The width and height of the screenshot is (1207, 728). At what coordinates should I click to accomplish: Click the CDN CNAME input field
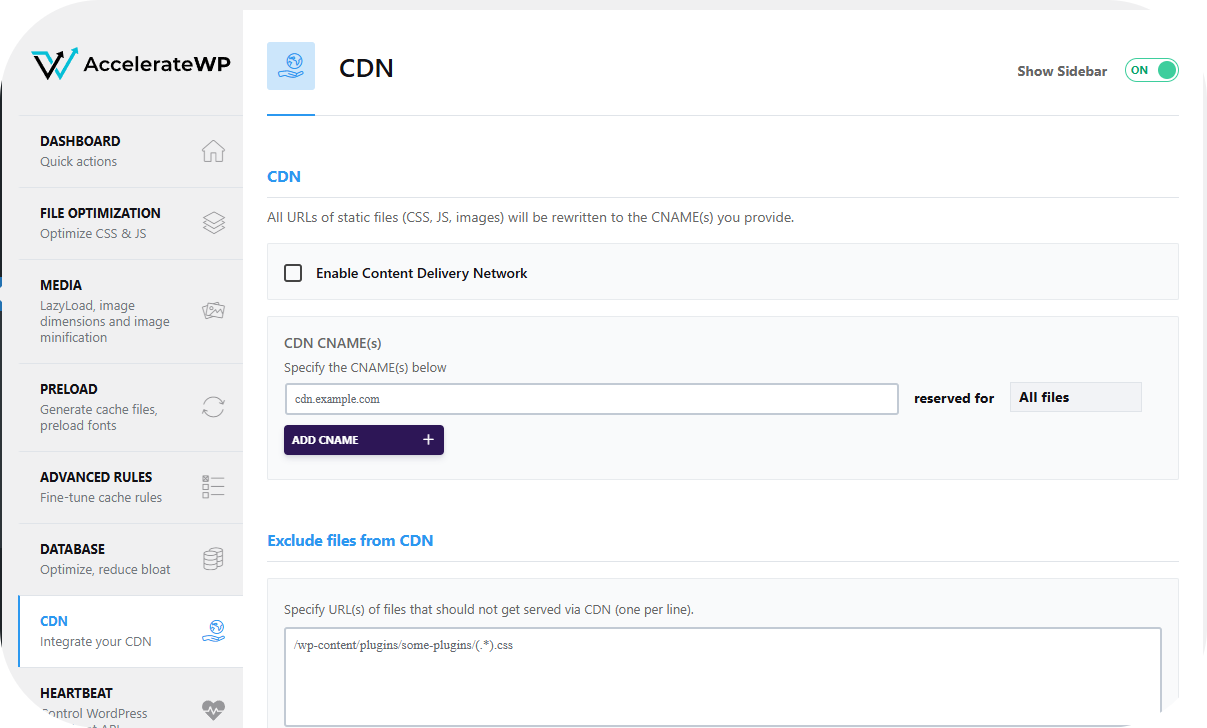(592, 399)
